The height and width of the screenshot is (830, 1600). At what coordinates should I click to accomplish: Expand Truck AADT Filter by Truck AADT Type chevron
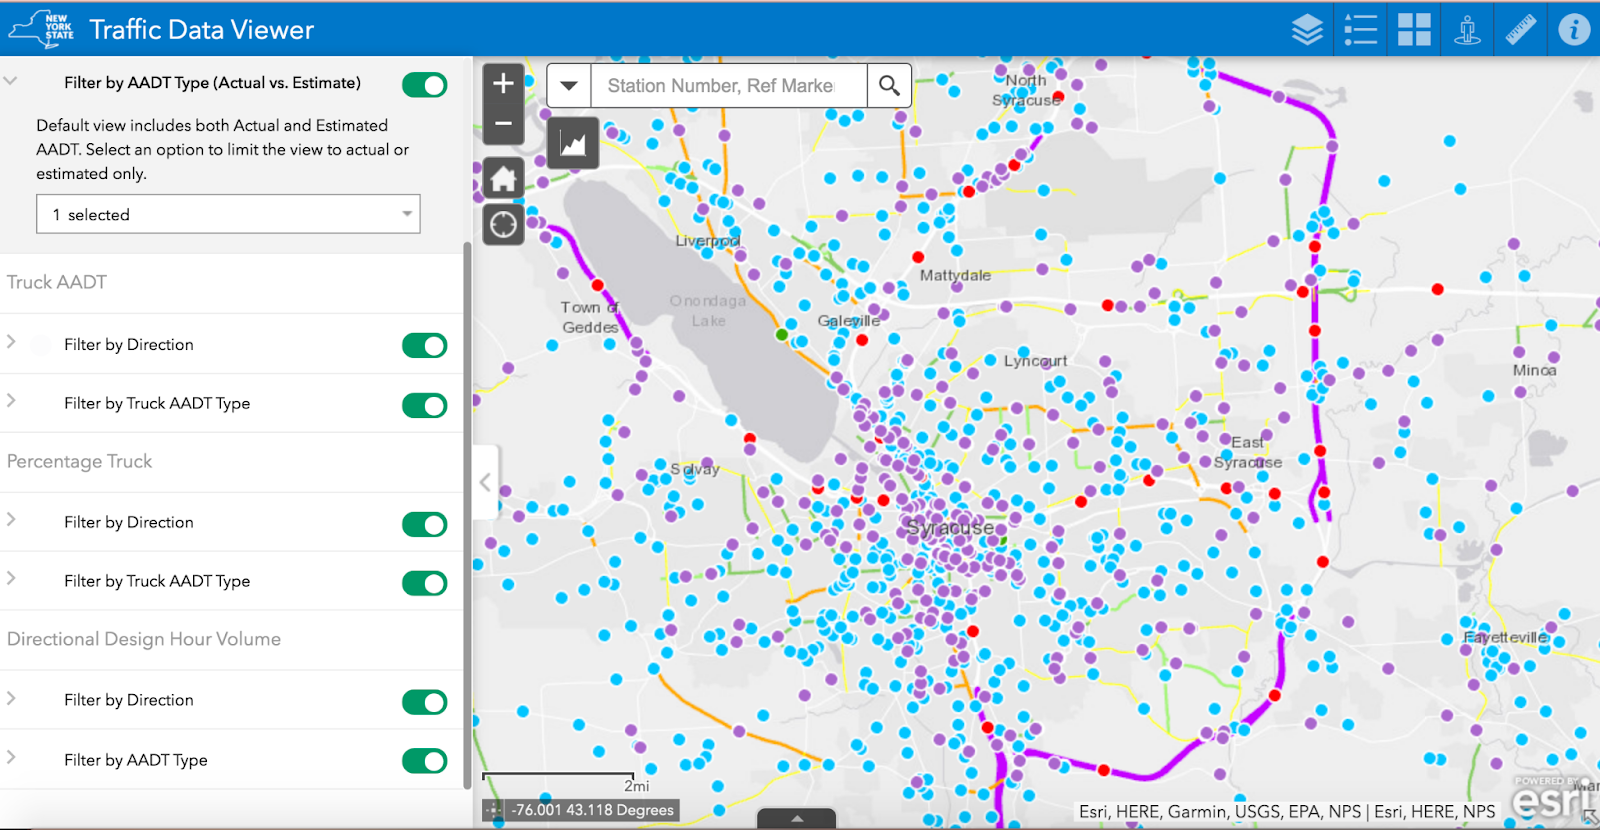point(11,401)
